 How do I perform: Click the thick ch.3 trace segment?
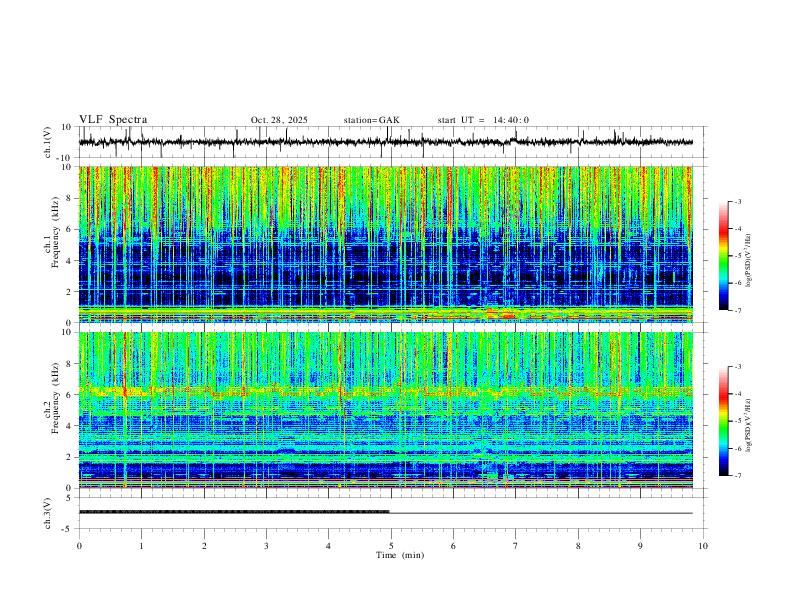[x=234, y=512]
